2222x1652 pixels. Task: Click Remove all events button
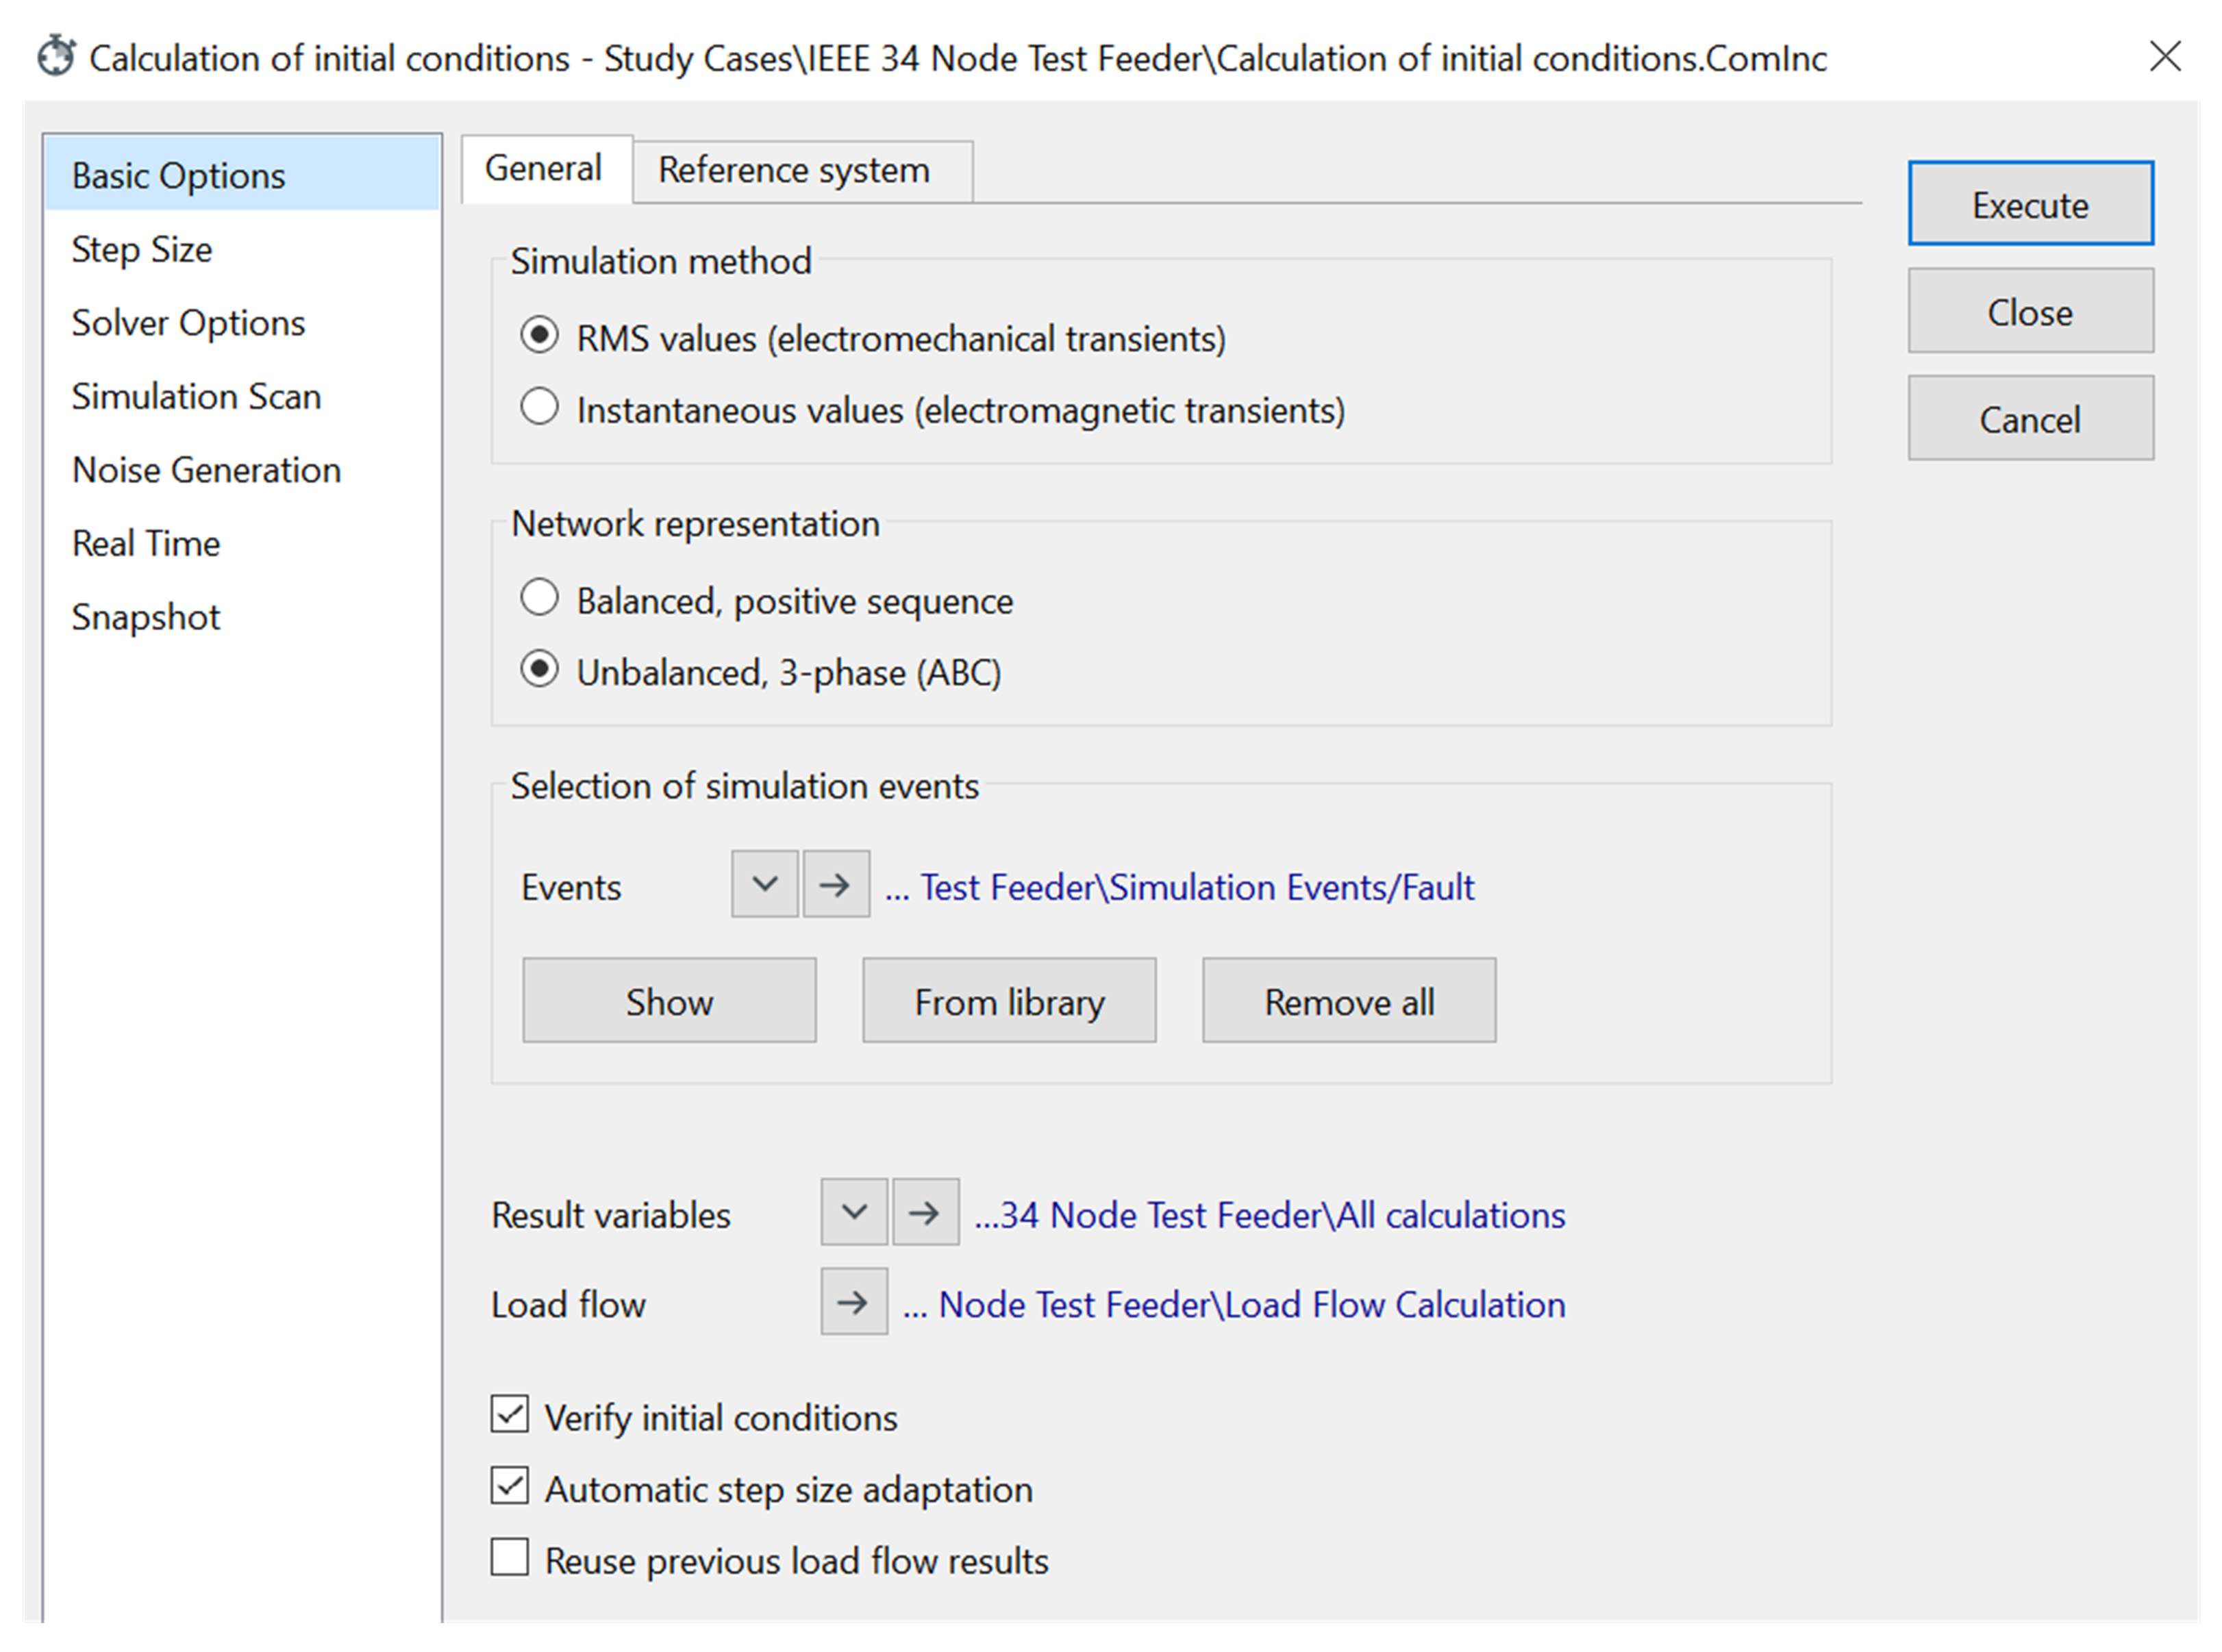coord(1348,1001)
